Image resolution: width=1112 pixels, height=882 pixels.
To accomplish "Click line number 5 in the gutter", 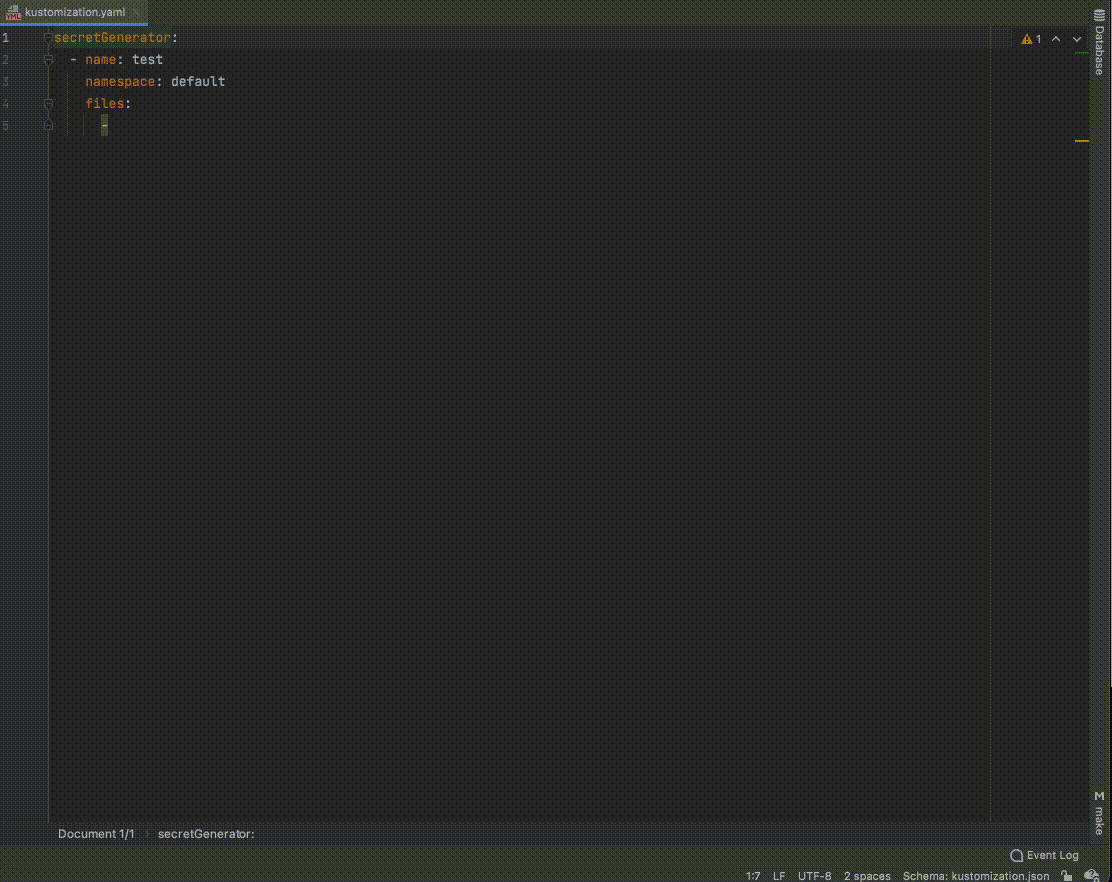I will tap(6, 125).
